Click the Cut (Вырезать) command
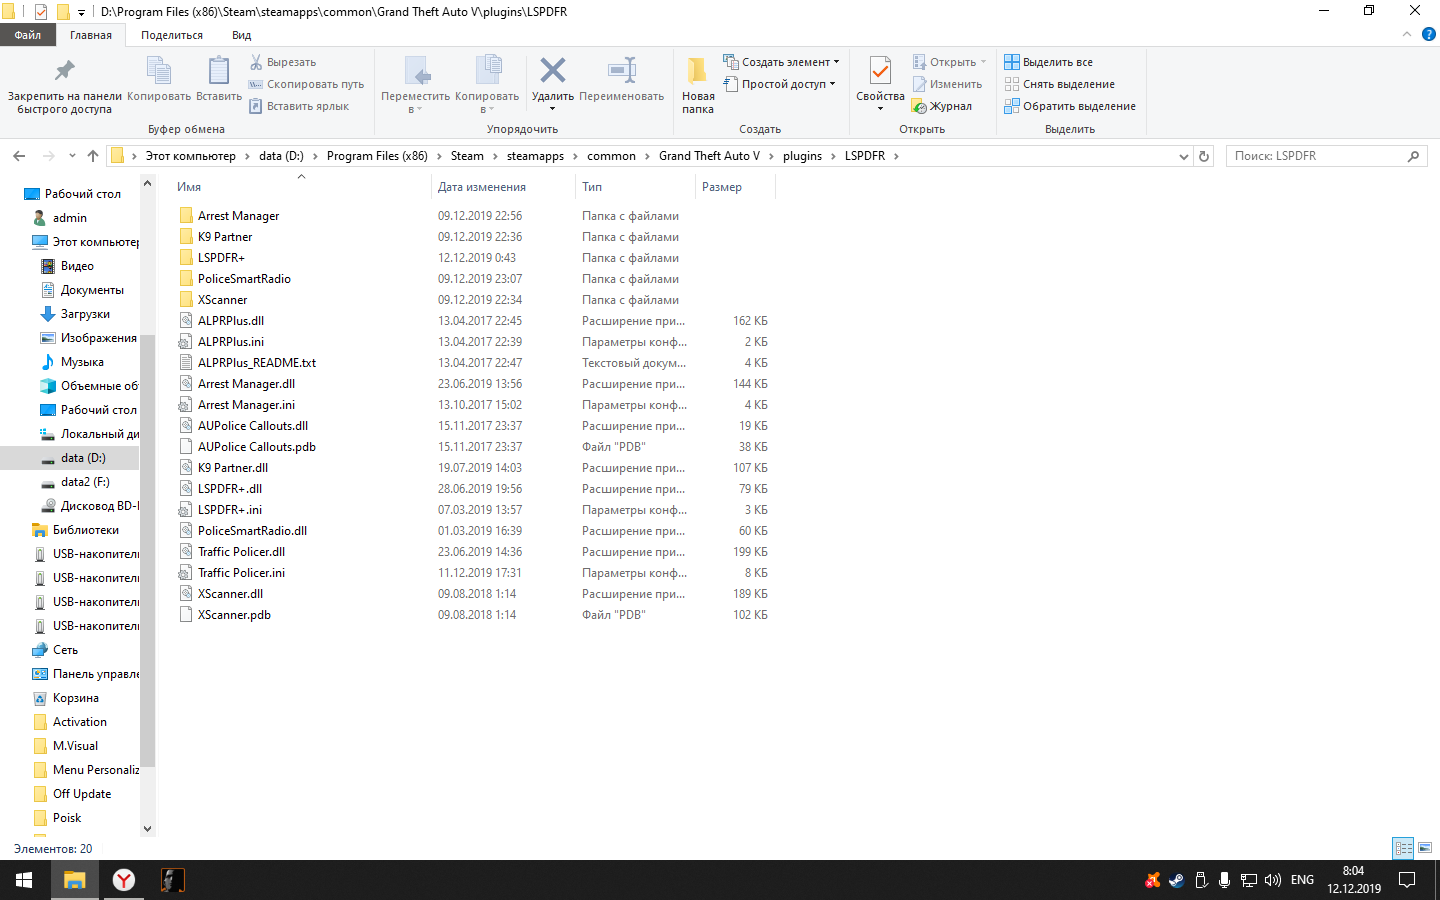Viewport: 1440px width, 900px height. [x=283, y=62]
